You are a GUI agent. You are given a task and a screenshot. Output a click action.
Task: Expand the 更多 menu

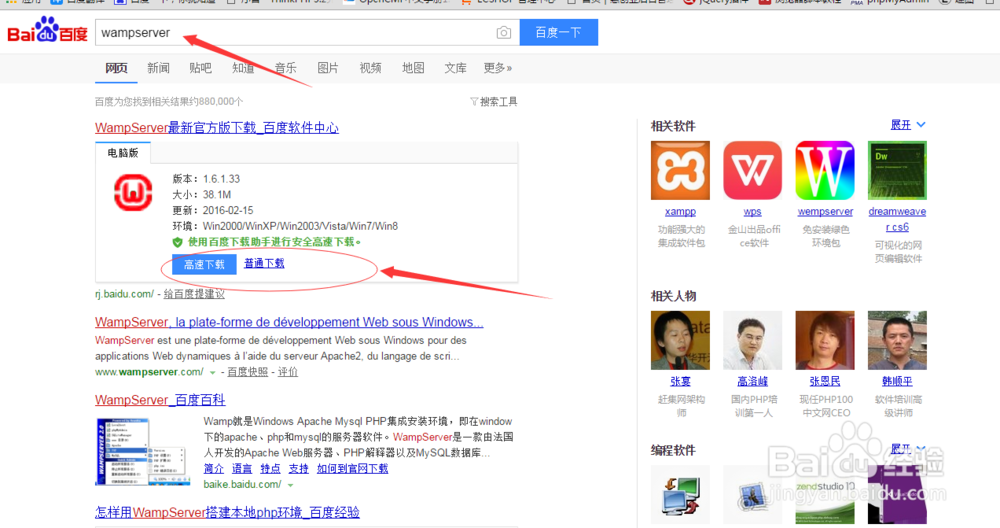(x=497, y=68)
